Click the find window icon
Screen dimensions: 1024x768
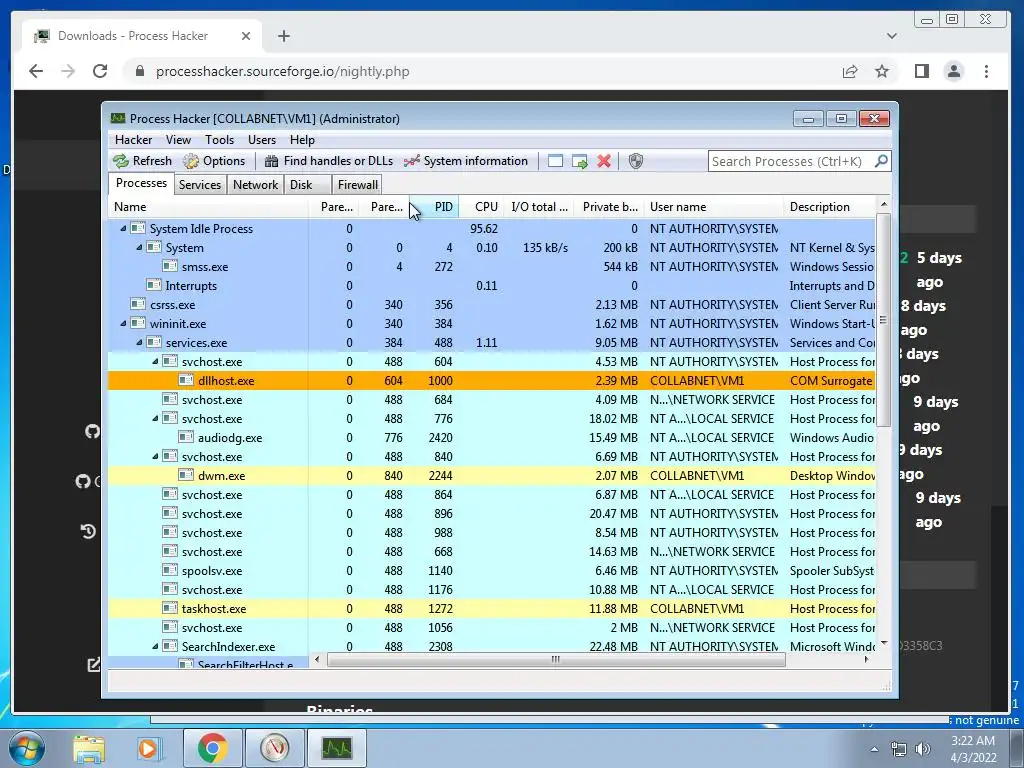coord(555,161)
